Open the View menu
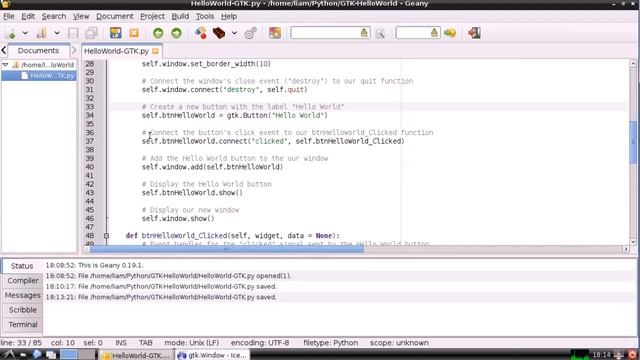Screen dimensions: 640x360 click(x=81, y=16)
